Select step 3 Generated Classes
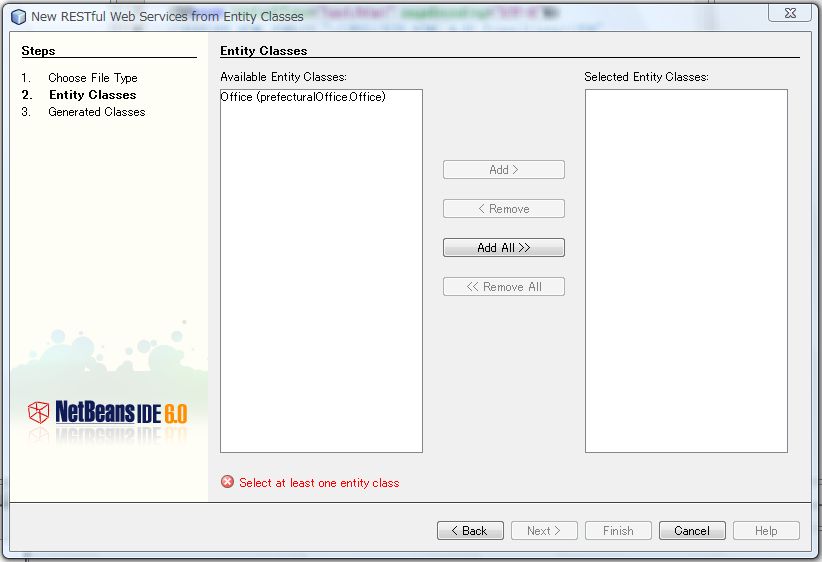Viewport: 822px width, 562px height. tap(97, 112)
